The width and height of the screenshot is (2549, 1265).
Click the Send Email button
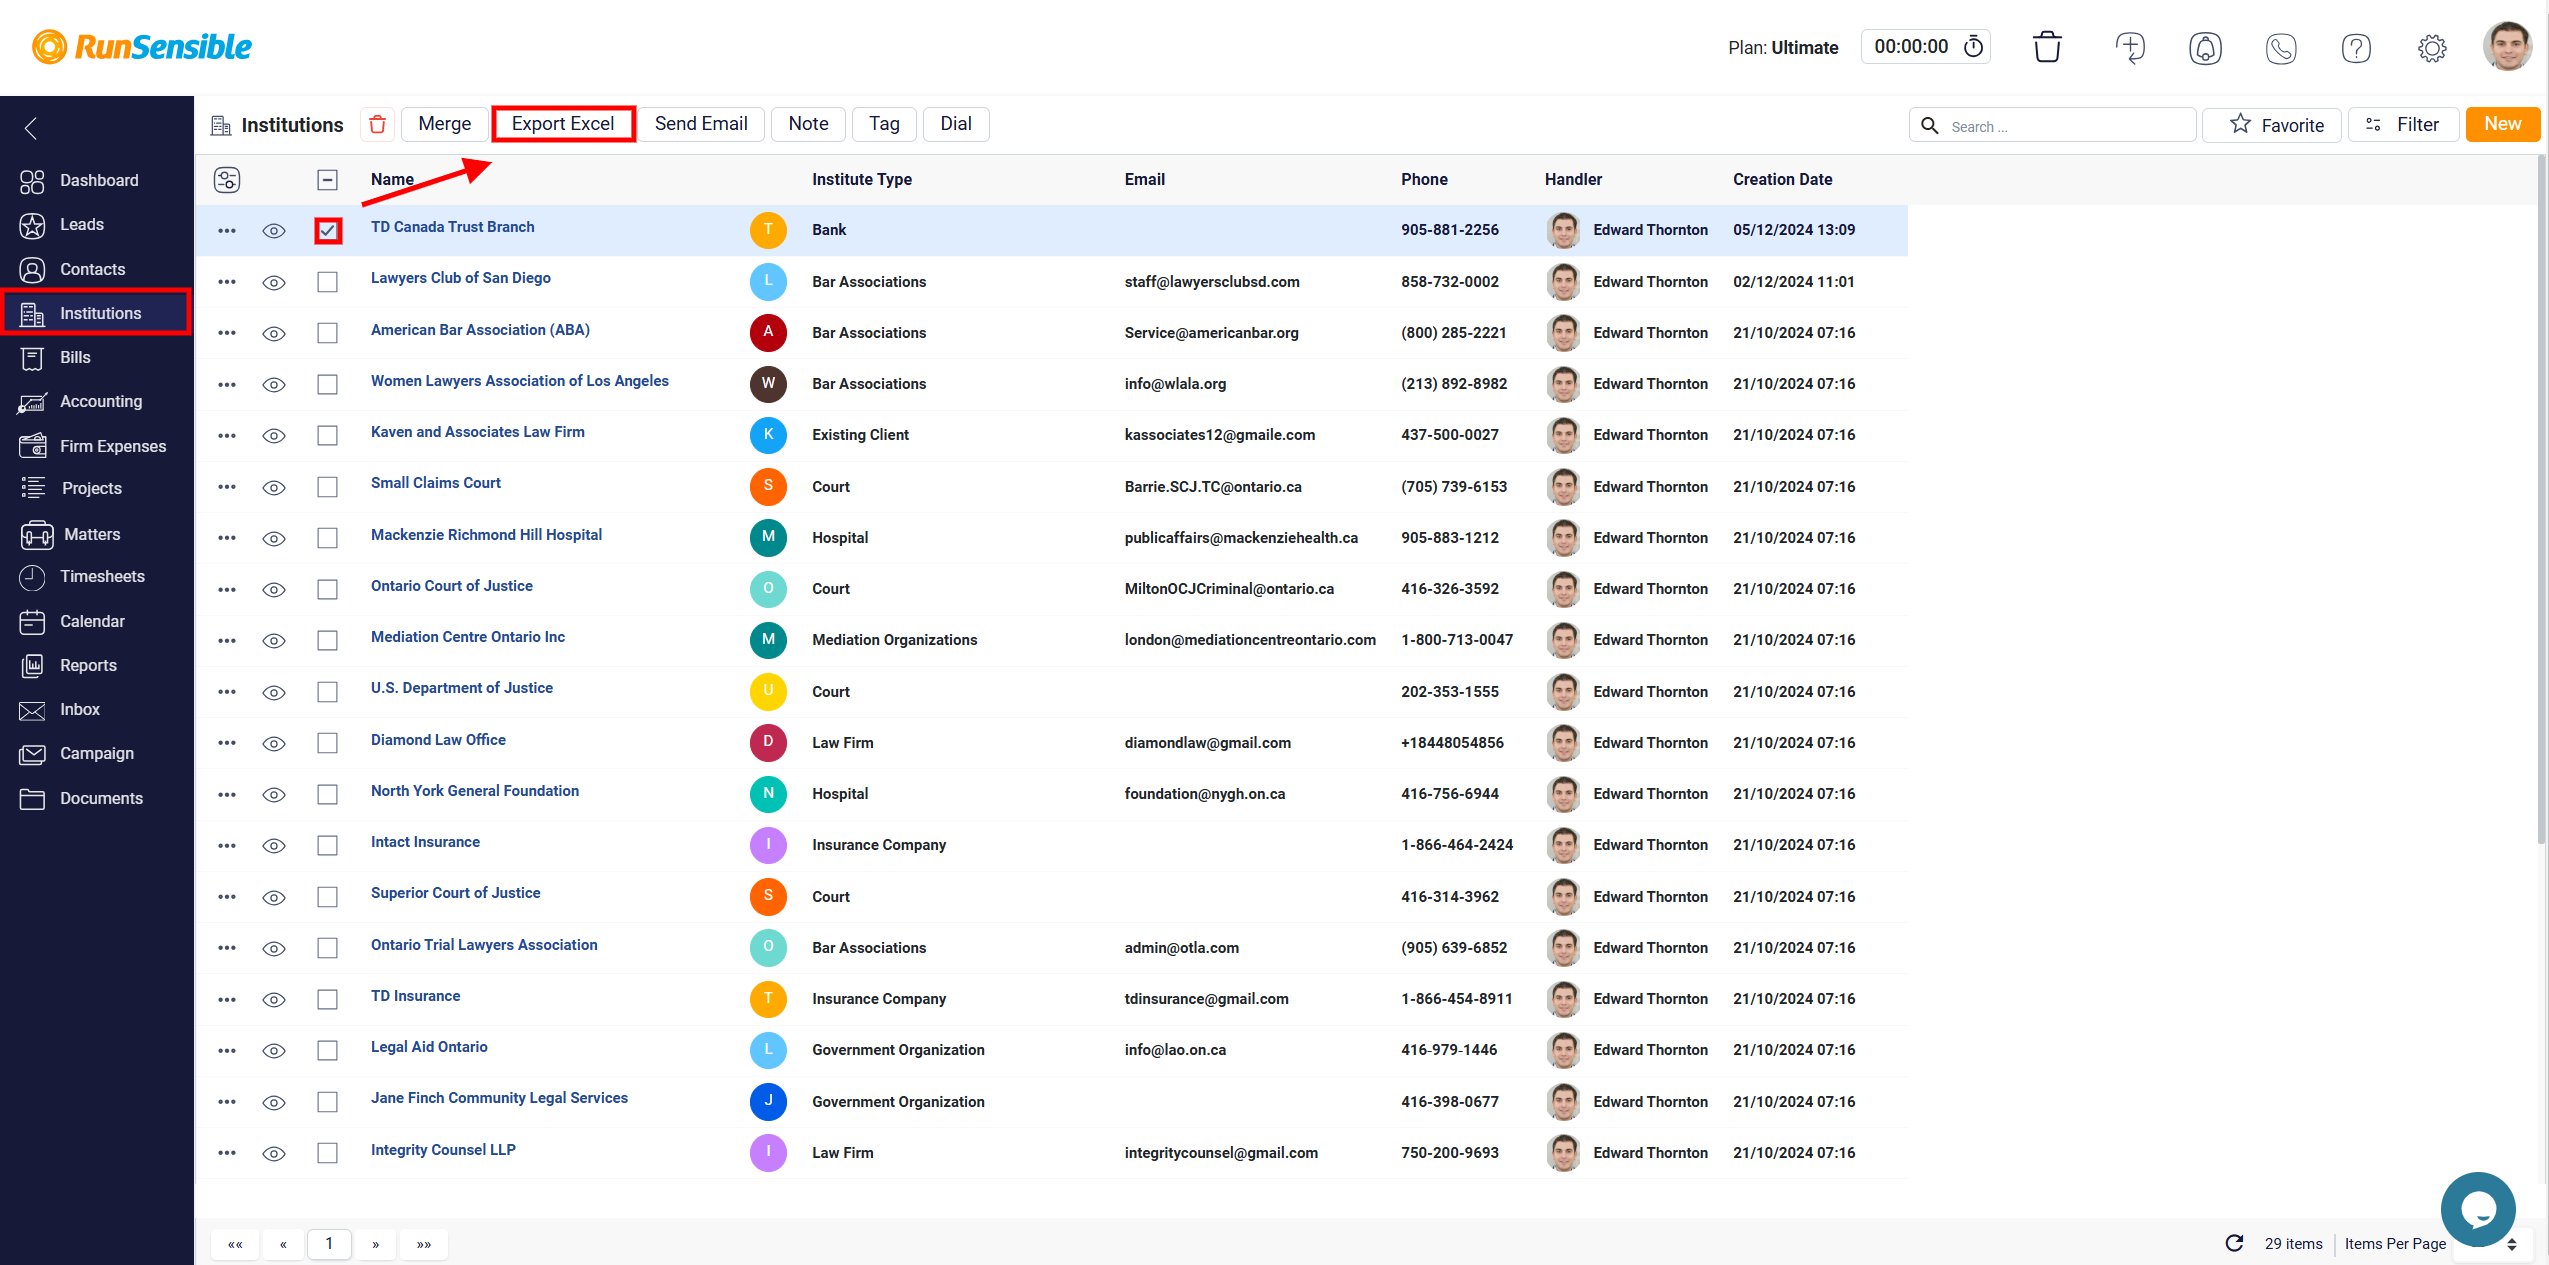coord(701,124)
